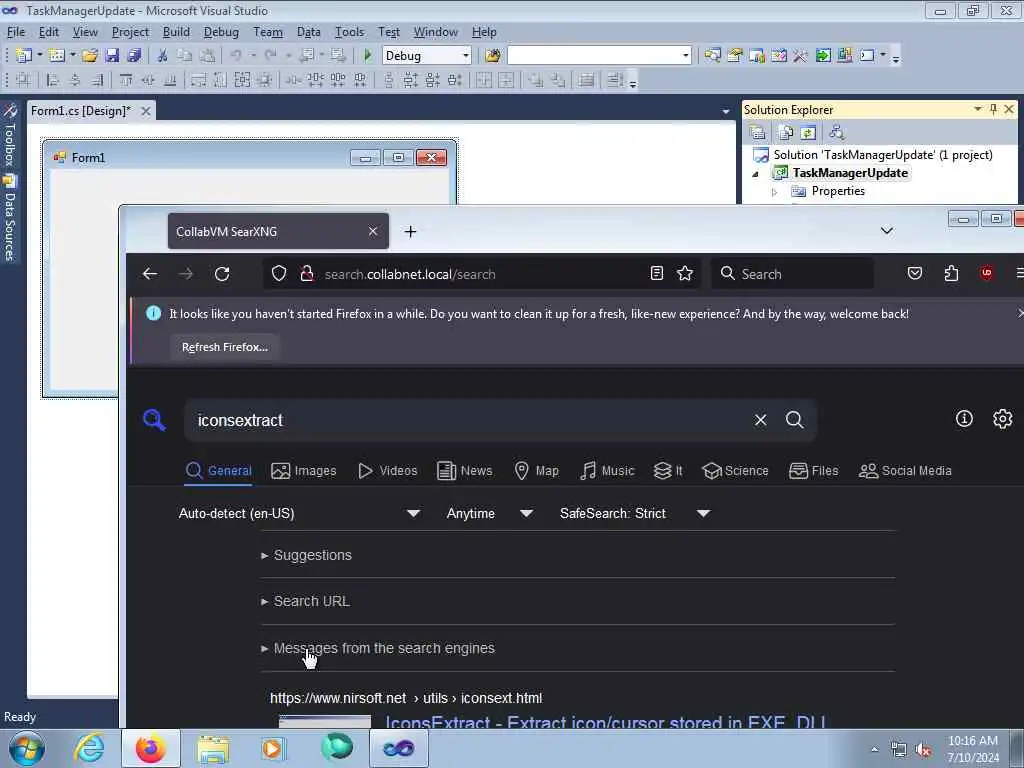
Task: Open the Anytime time range dropdown
Action: click(x=490, y=513)
